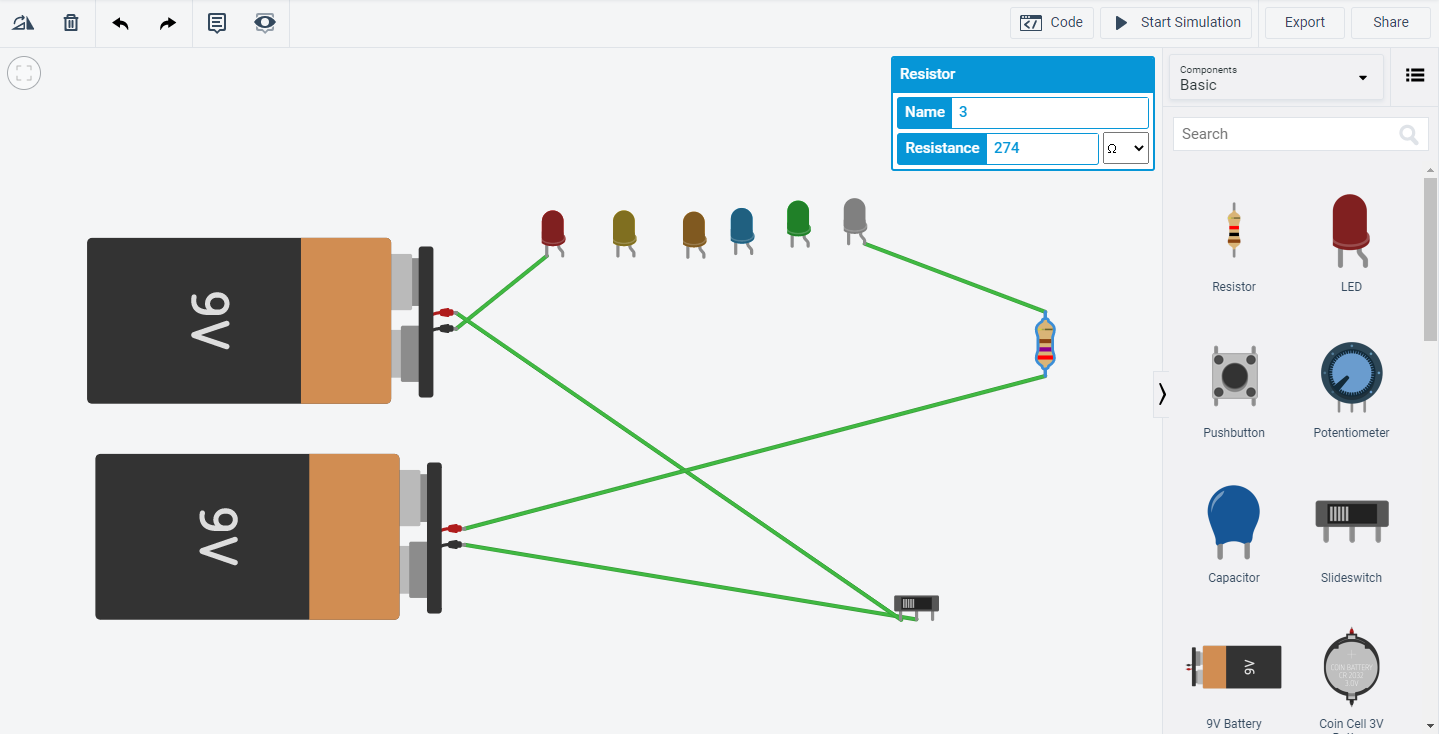Redo the last undone action
Screen dimensions: 1439x734
[x=168, y=22]
